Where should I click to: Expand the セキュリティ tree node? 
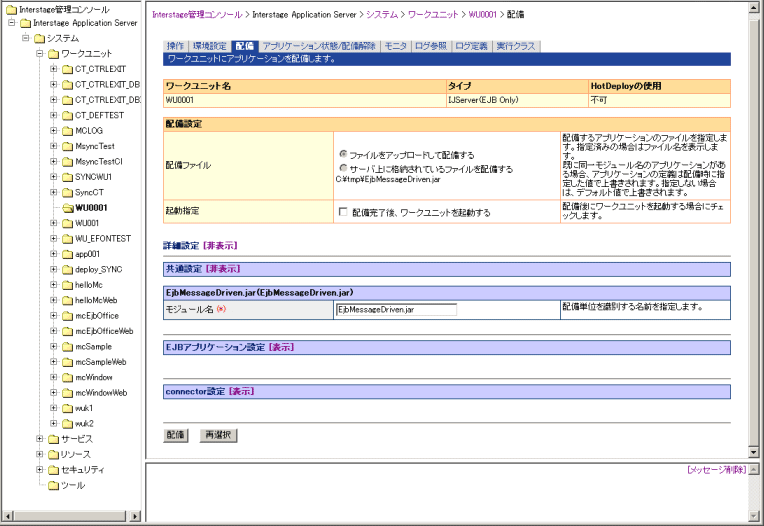40,469
